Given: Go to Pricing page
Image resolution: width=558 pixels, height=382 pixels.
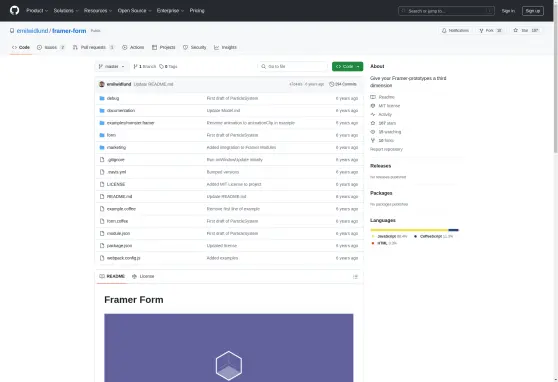Looking at the screenshot, I should pyautogui.click(x=197, y=11).
